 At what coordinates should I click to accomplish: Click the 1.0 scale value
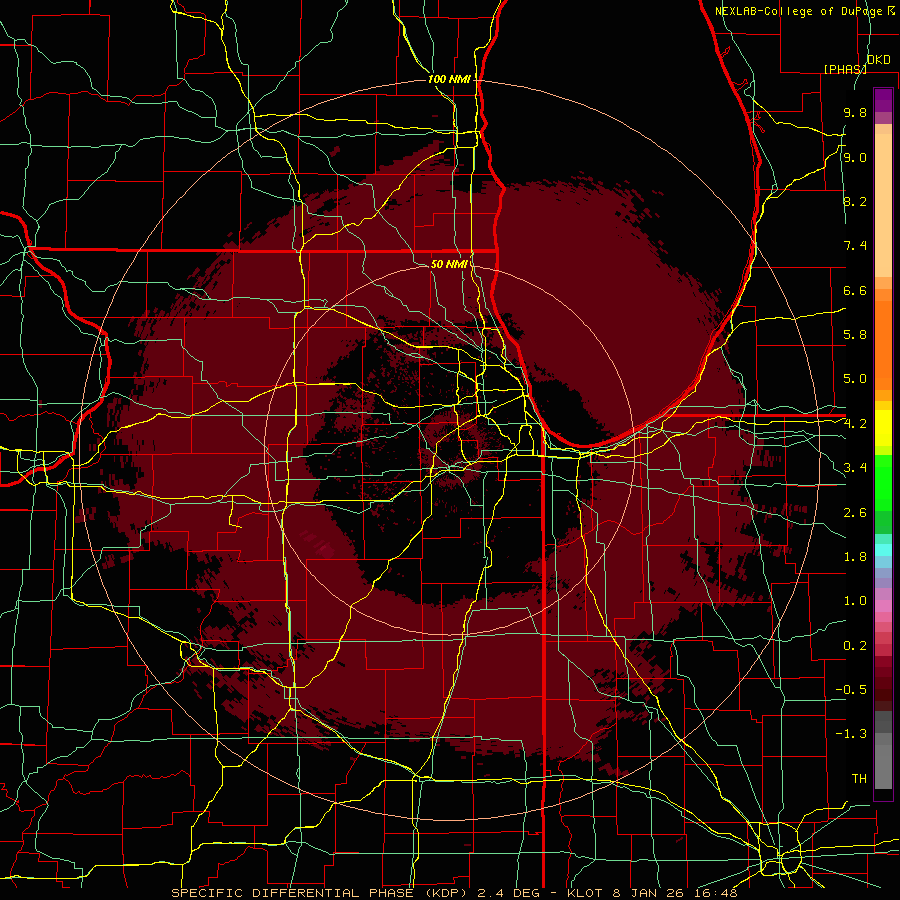(855, 601)
